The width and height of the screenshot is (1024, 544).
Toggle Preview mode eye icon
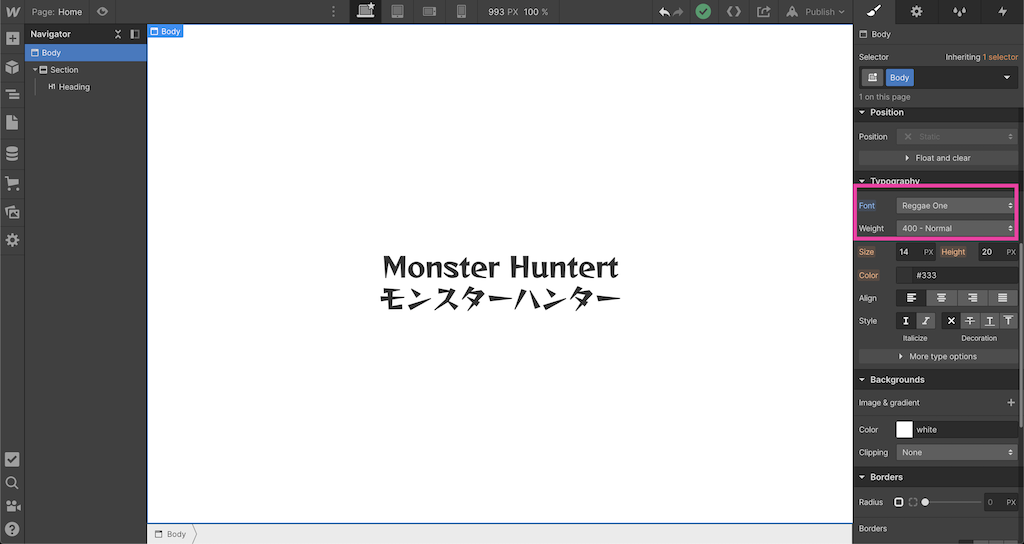(103, 12)
